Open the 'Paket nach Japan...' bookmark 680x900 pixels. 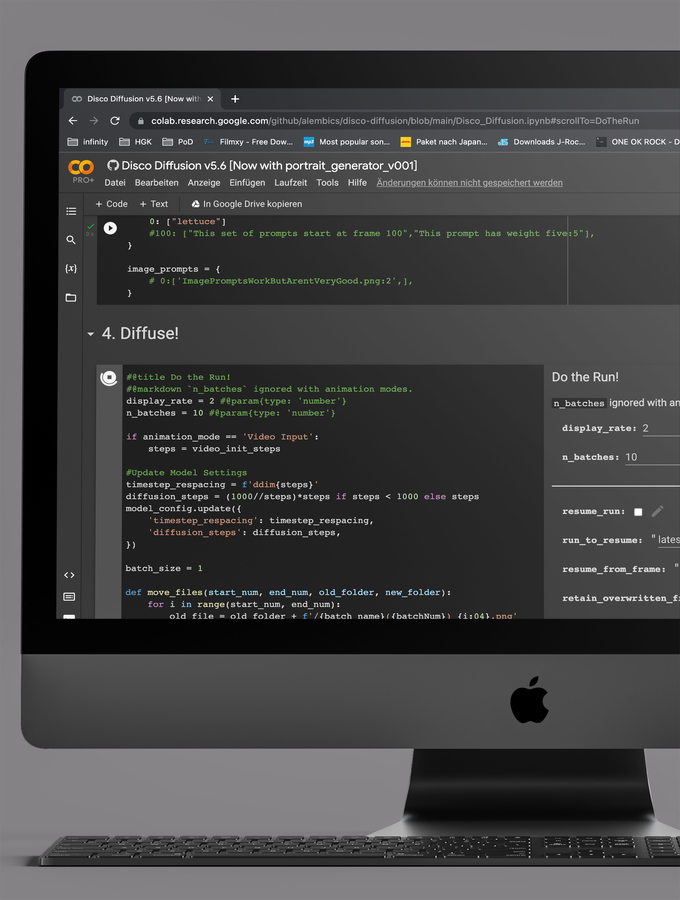(444, 142)
